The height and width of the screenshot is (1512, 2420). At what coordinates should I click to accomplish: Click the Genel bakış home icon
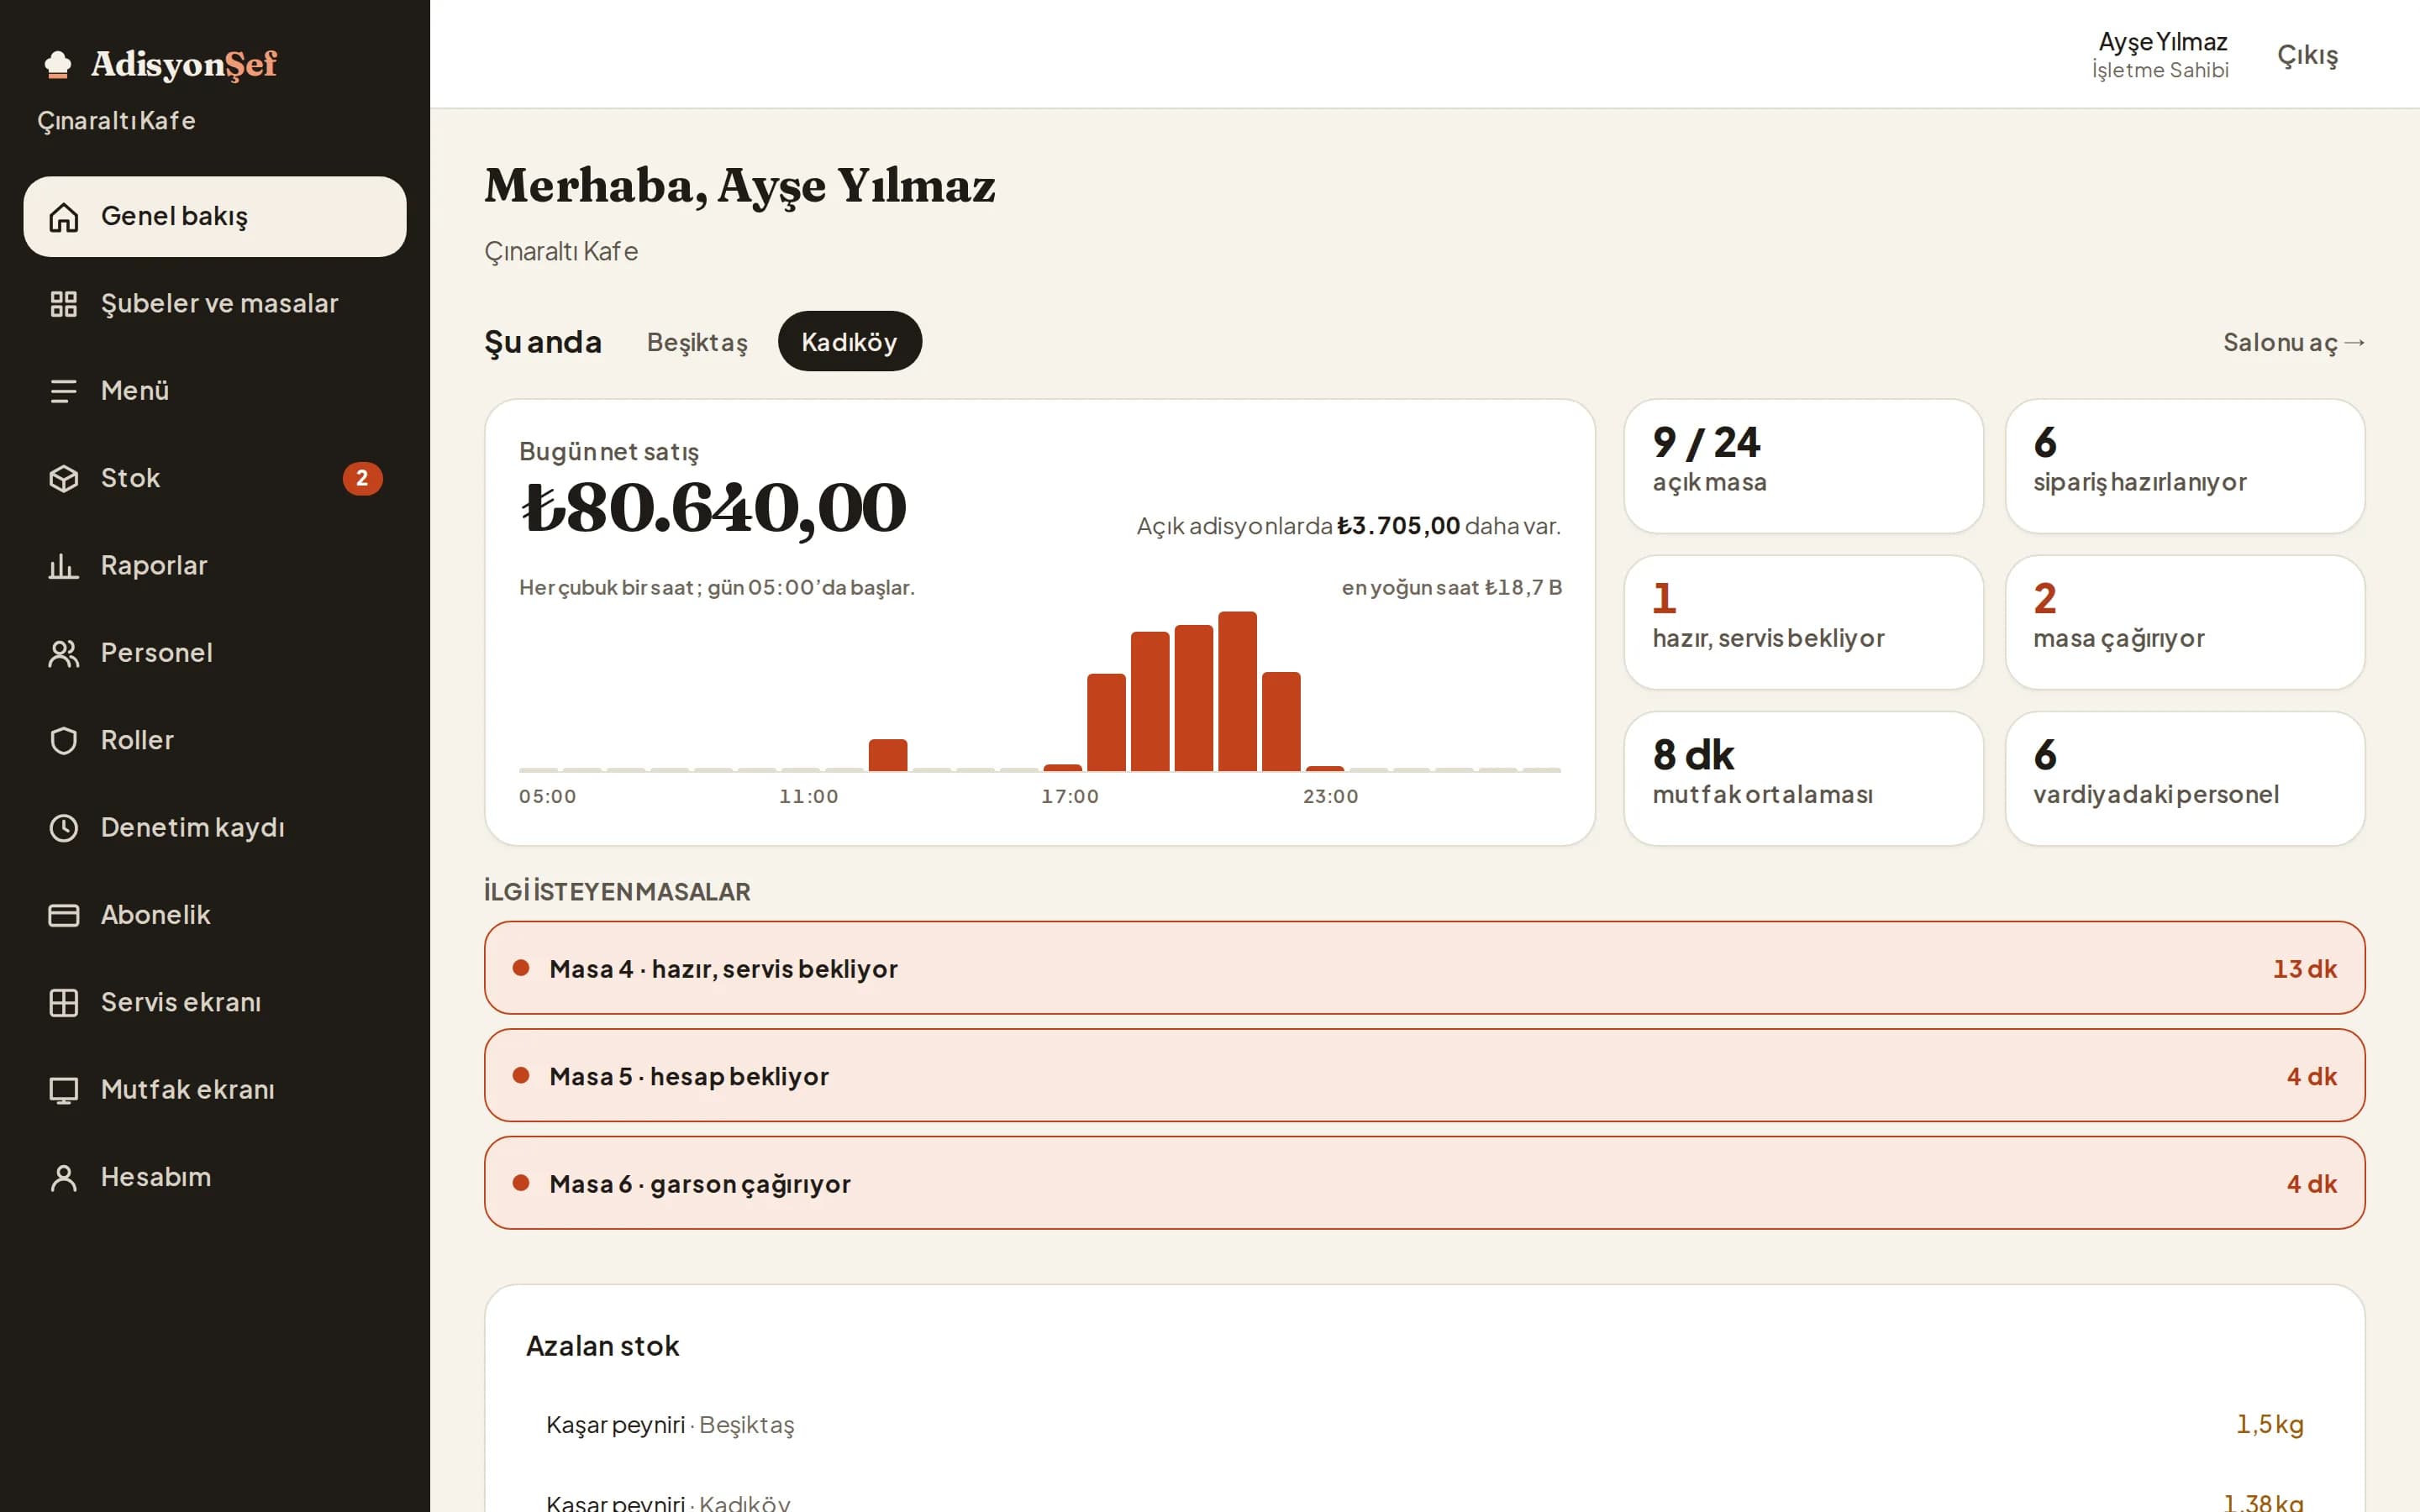point(64,217)
